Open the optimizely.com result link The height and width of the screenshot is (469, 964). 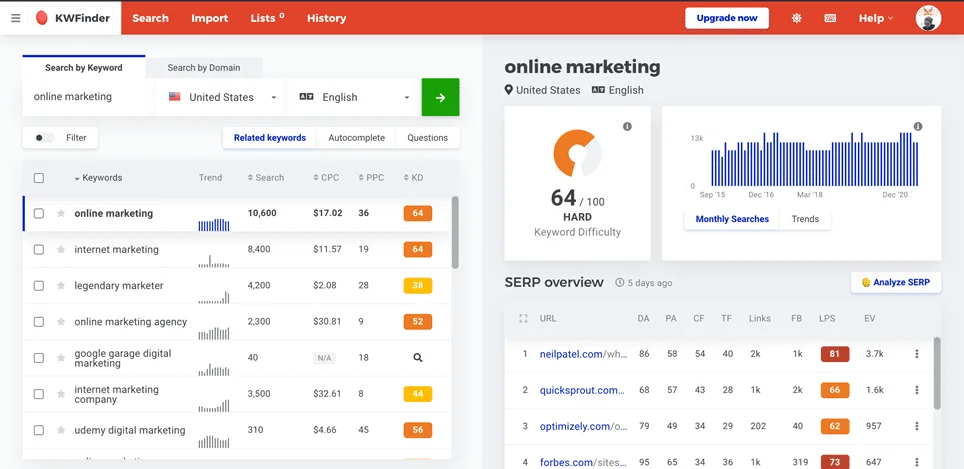coord(583,426)
